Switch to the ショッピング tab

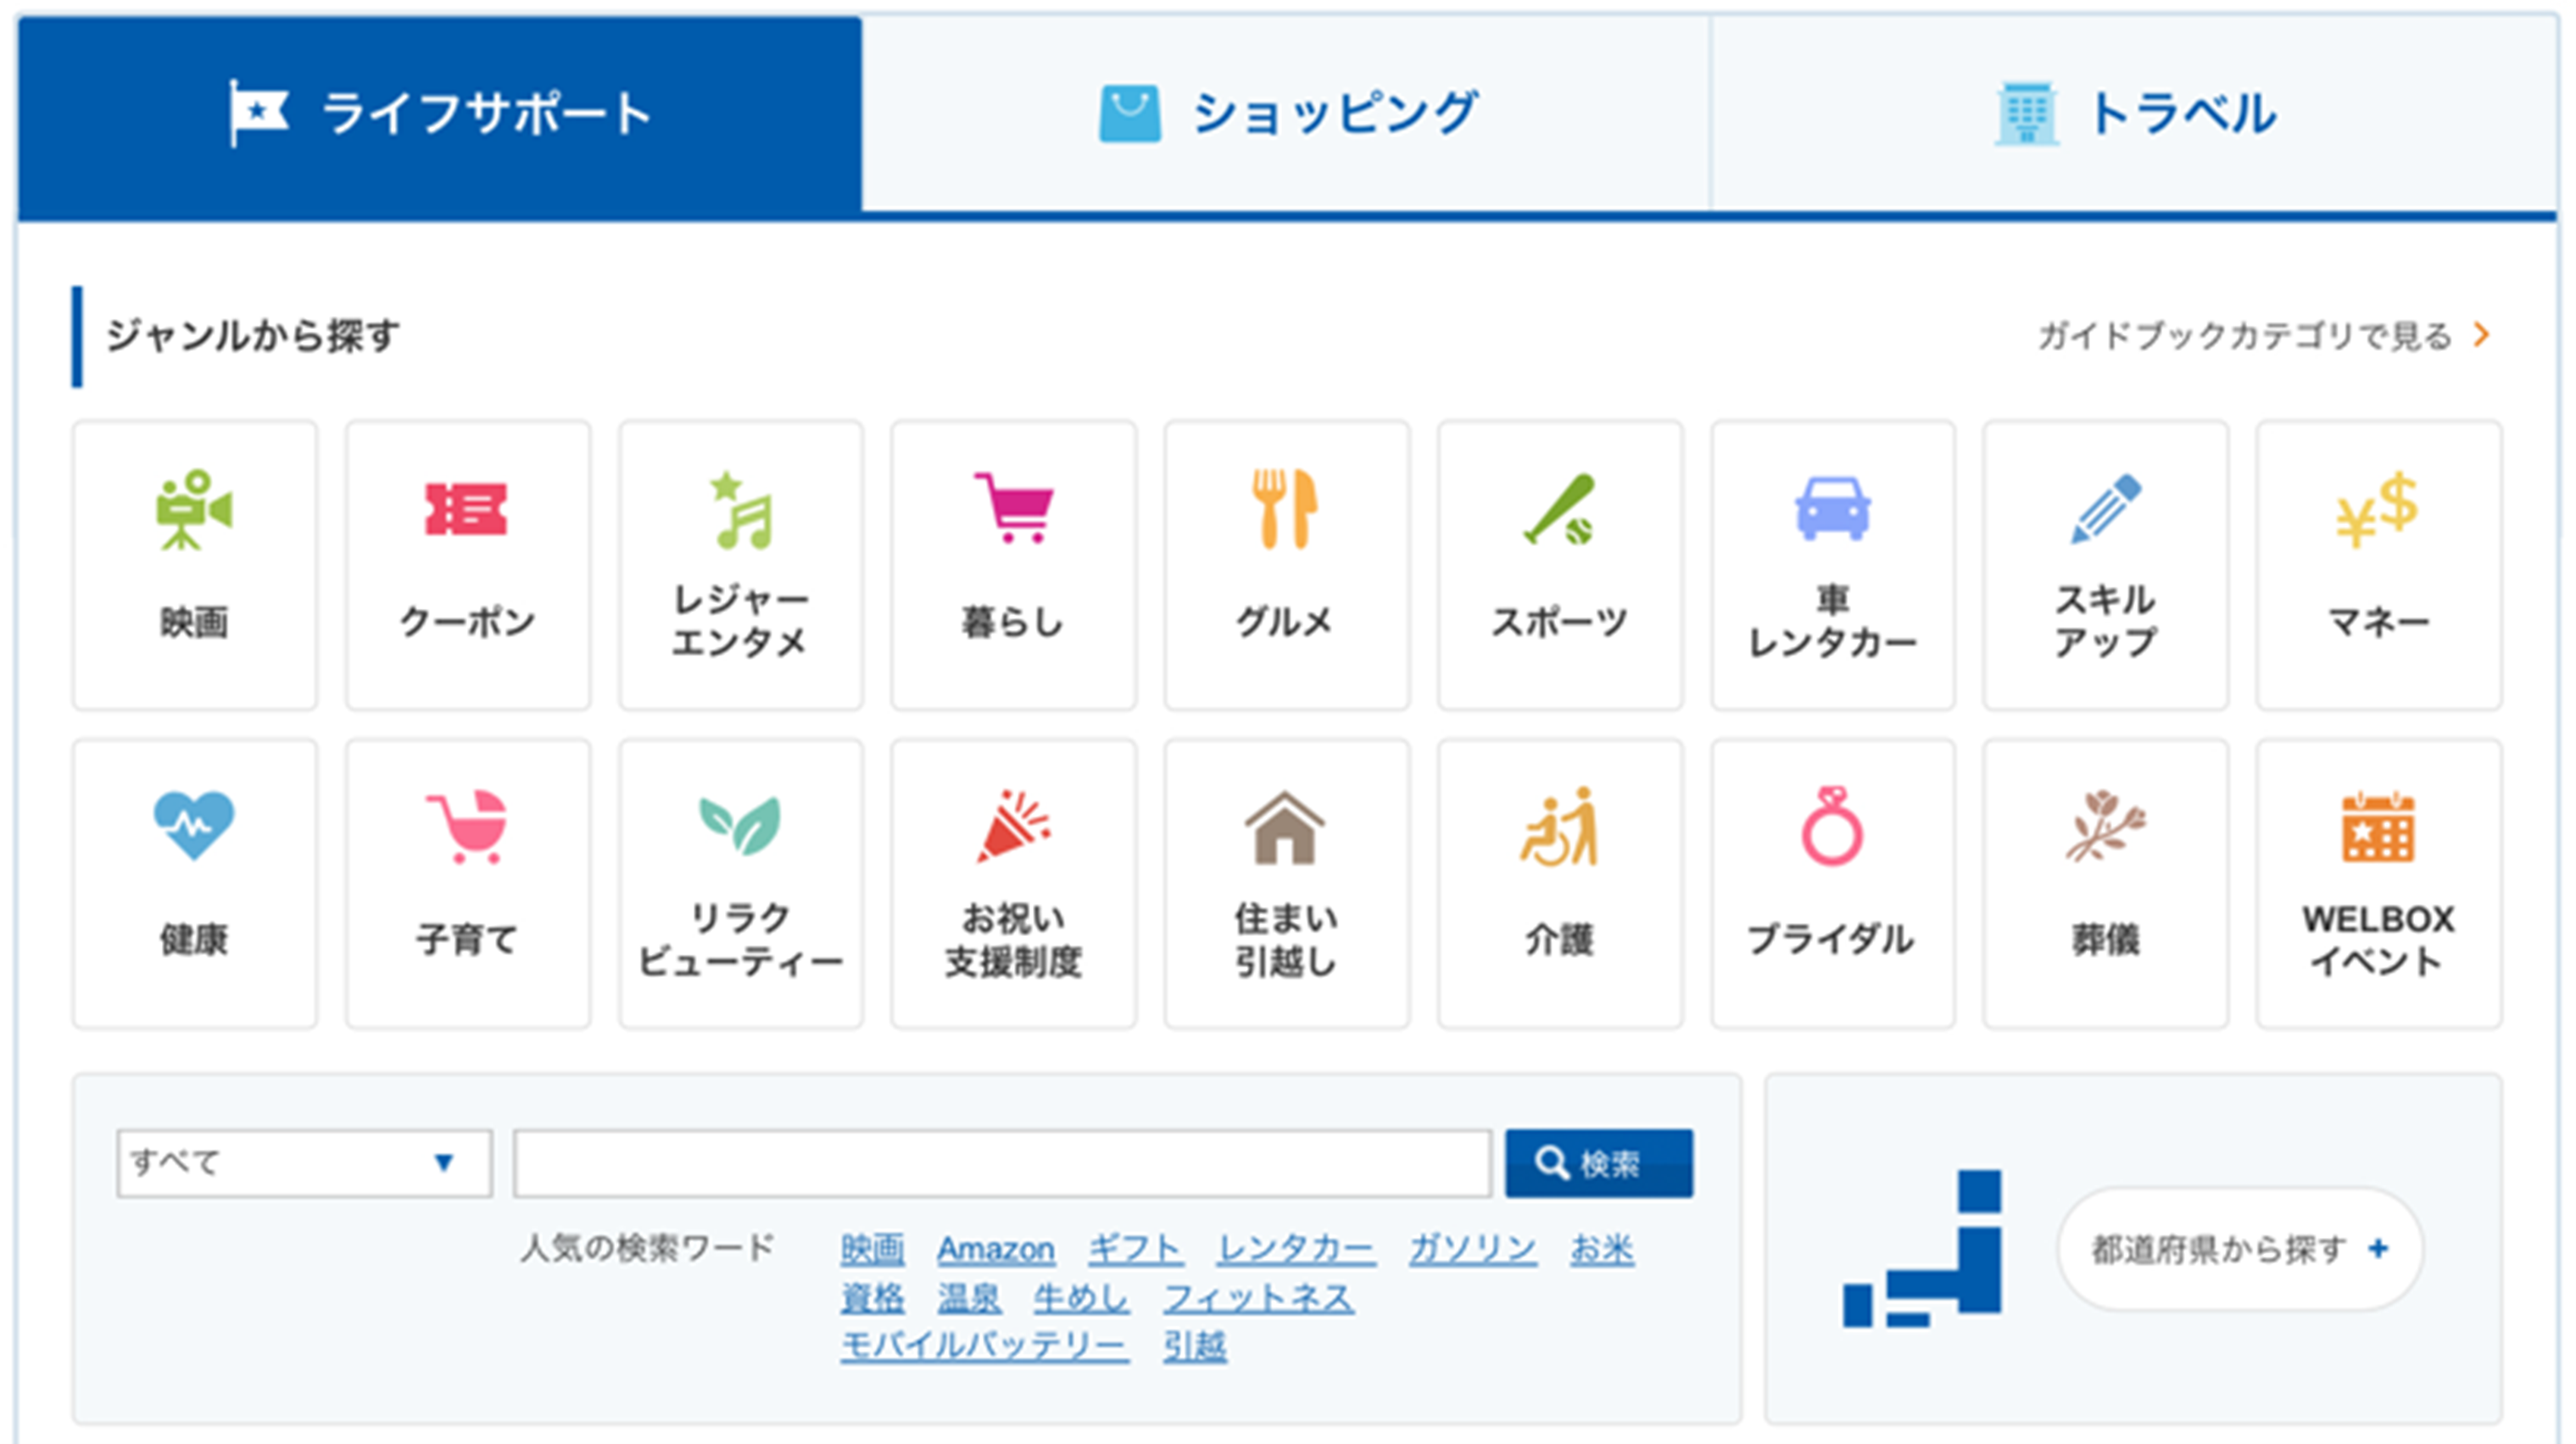point(1286,114)
